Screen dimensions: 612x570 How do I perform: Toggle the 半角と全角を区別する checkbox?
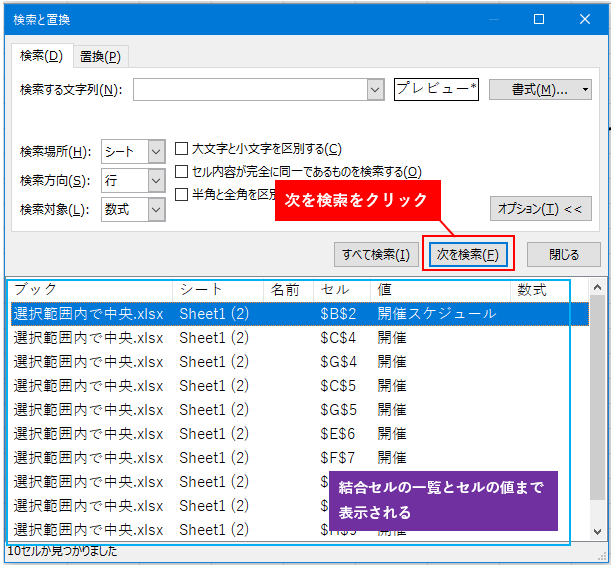coord(182,195)
